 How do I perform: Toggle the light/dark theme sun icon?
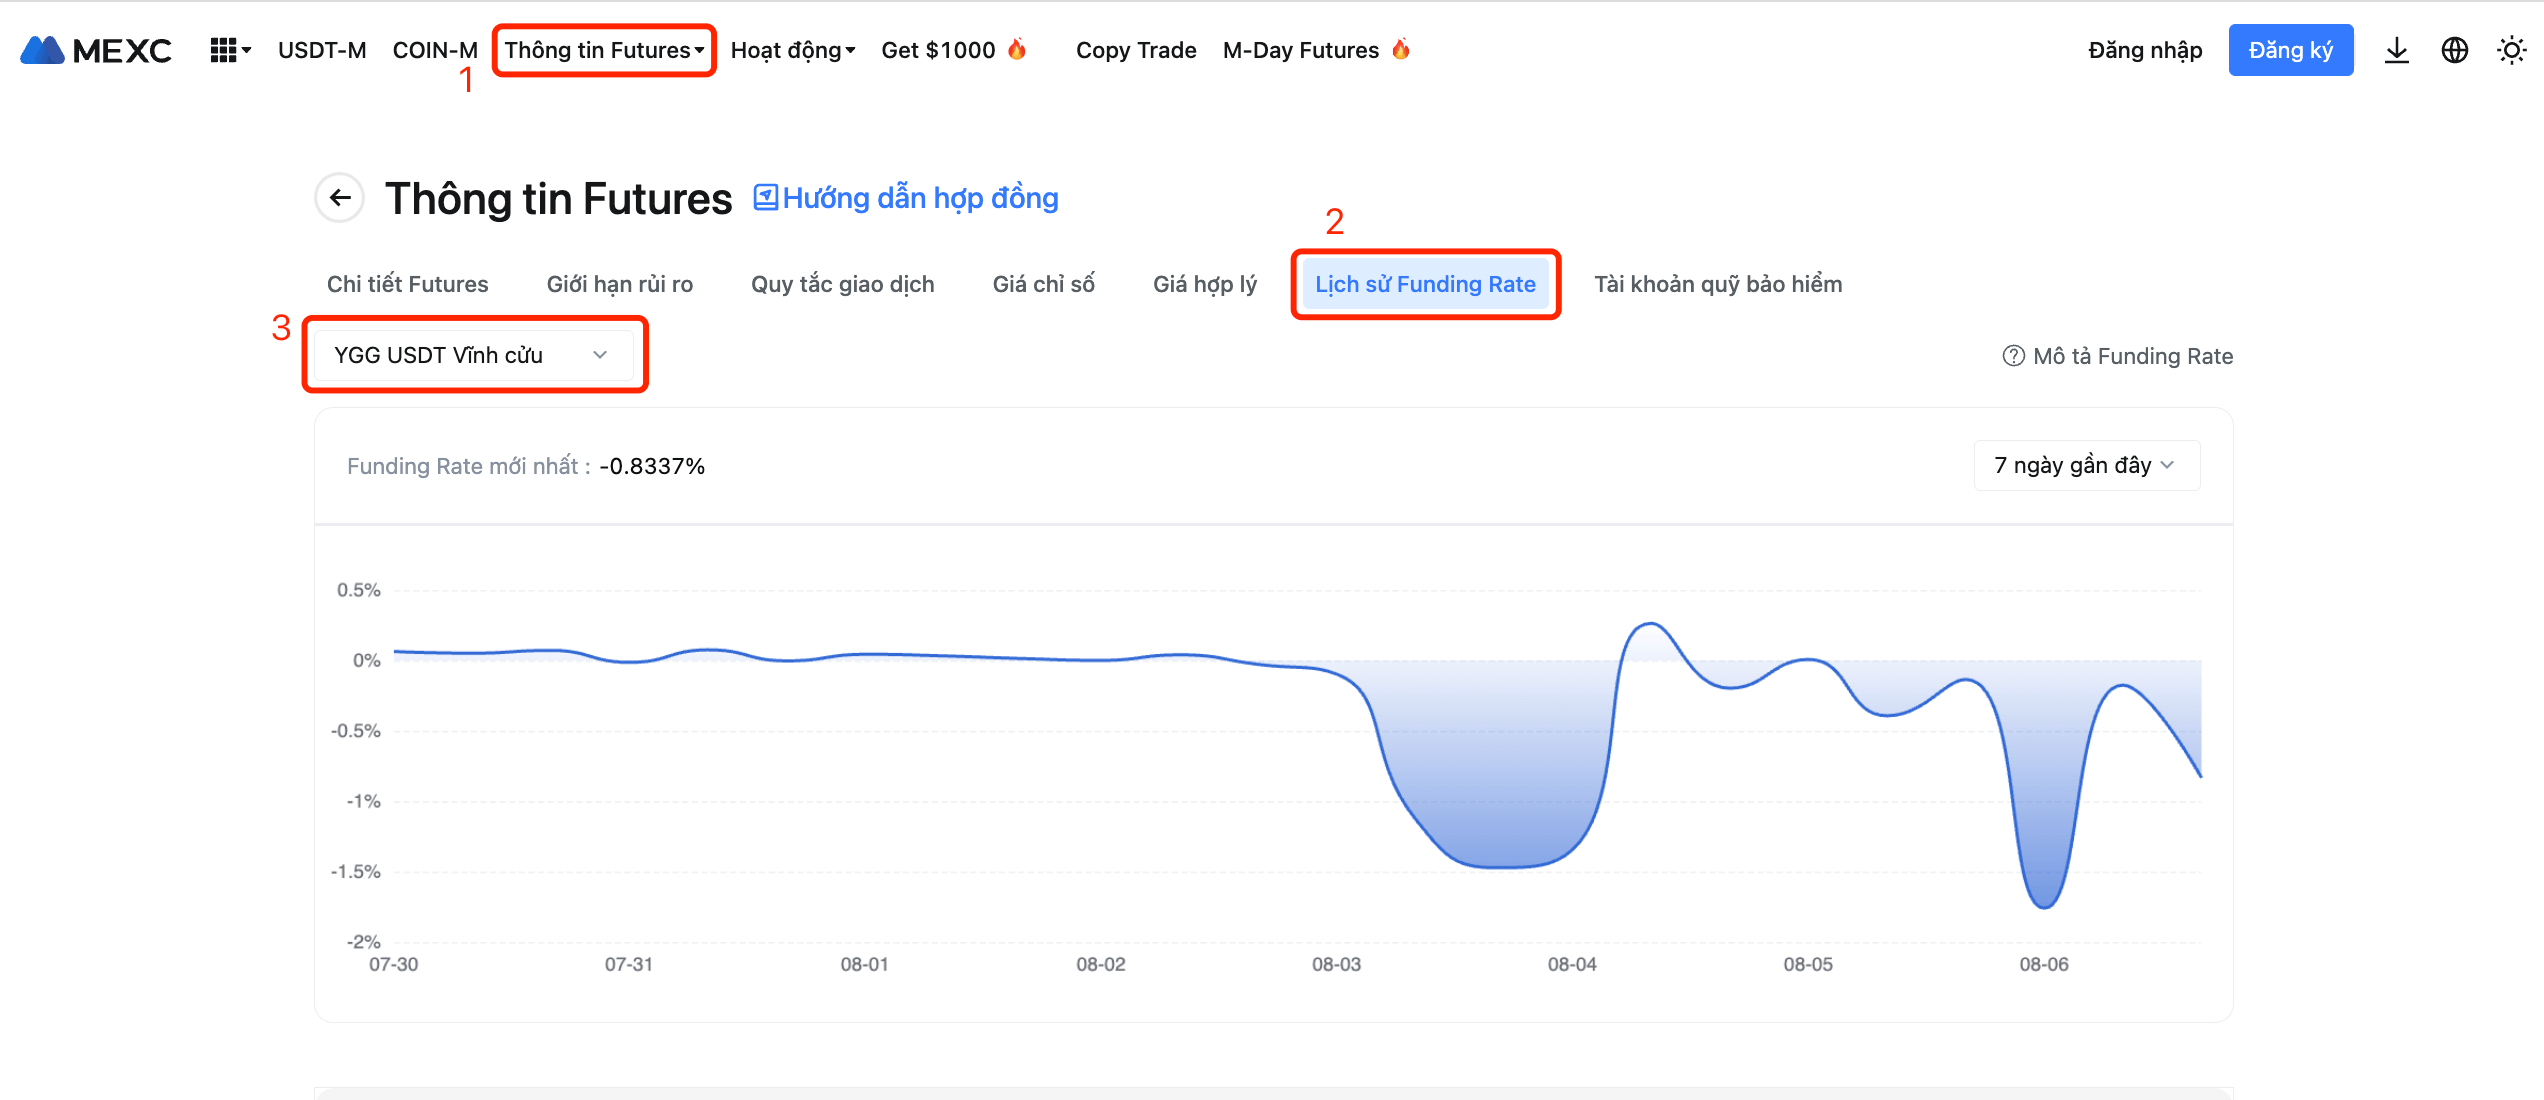click(x=2511, y=50)
